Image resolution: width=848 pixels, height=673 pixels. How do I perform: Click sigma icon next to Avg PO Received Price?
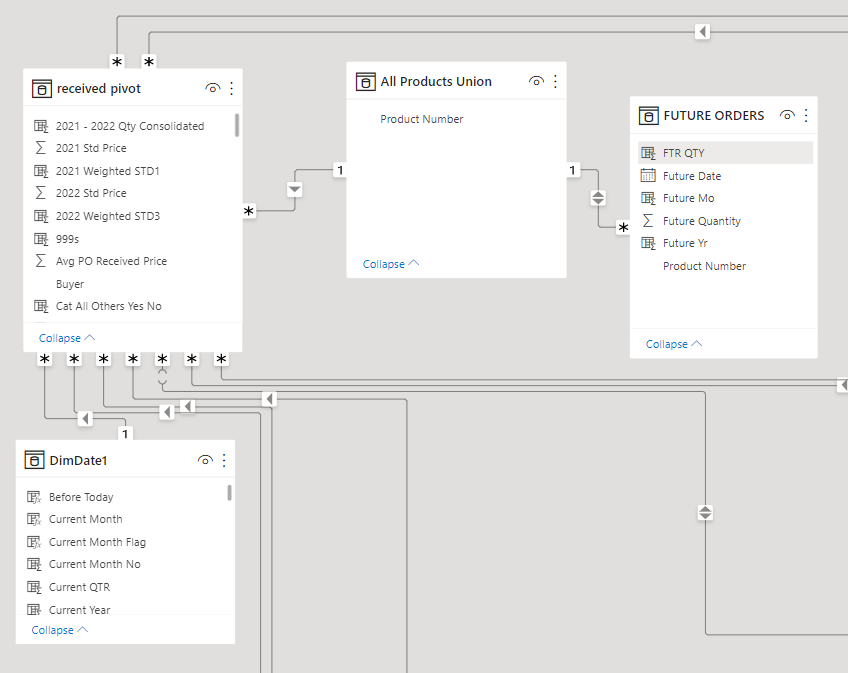(x=41, y=261)
